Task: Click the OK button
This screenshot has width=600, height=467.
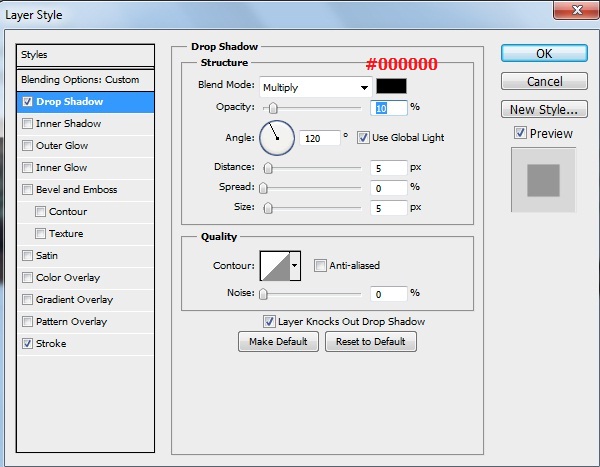Action: point(543,53)
